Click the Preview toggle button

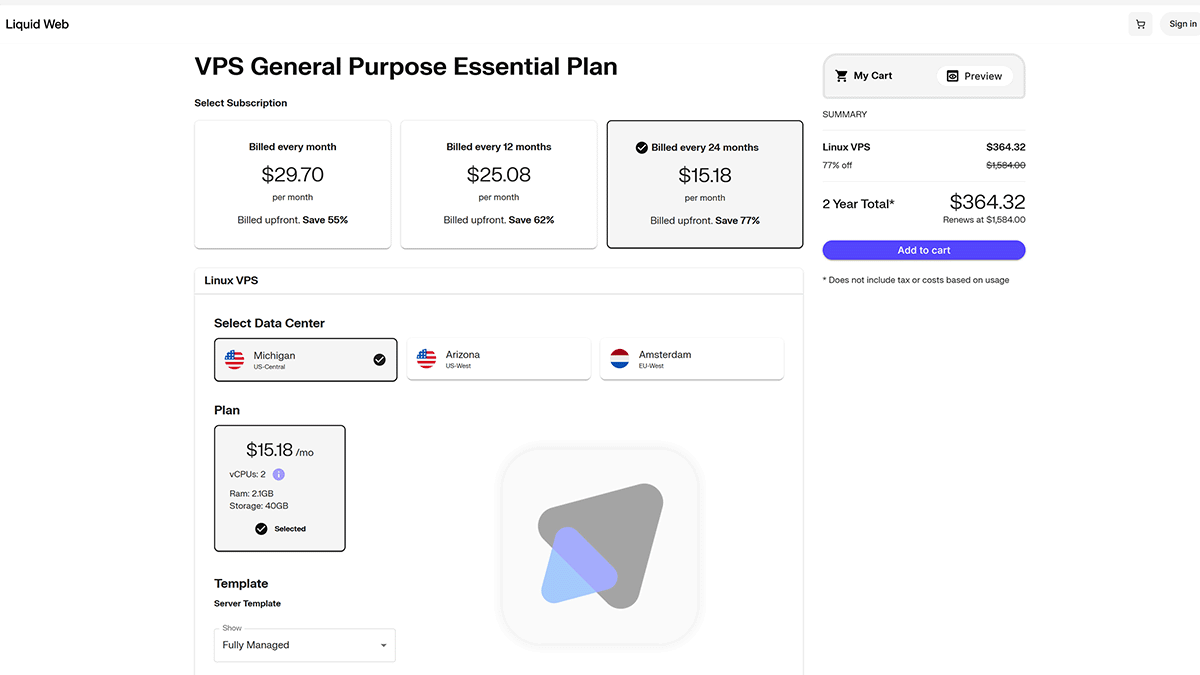(x=975, y=76)
